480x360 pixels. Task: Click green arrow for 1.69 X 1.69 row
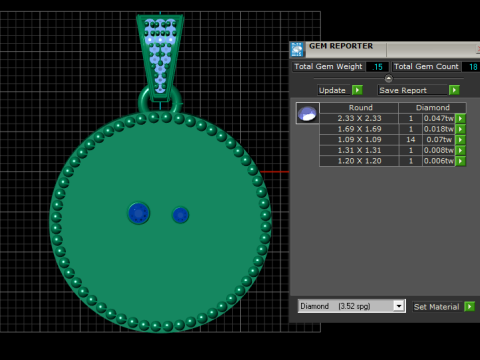point(460,129)
